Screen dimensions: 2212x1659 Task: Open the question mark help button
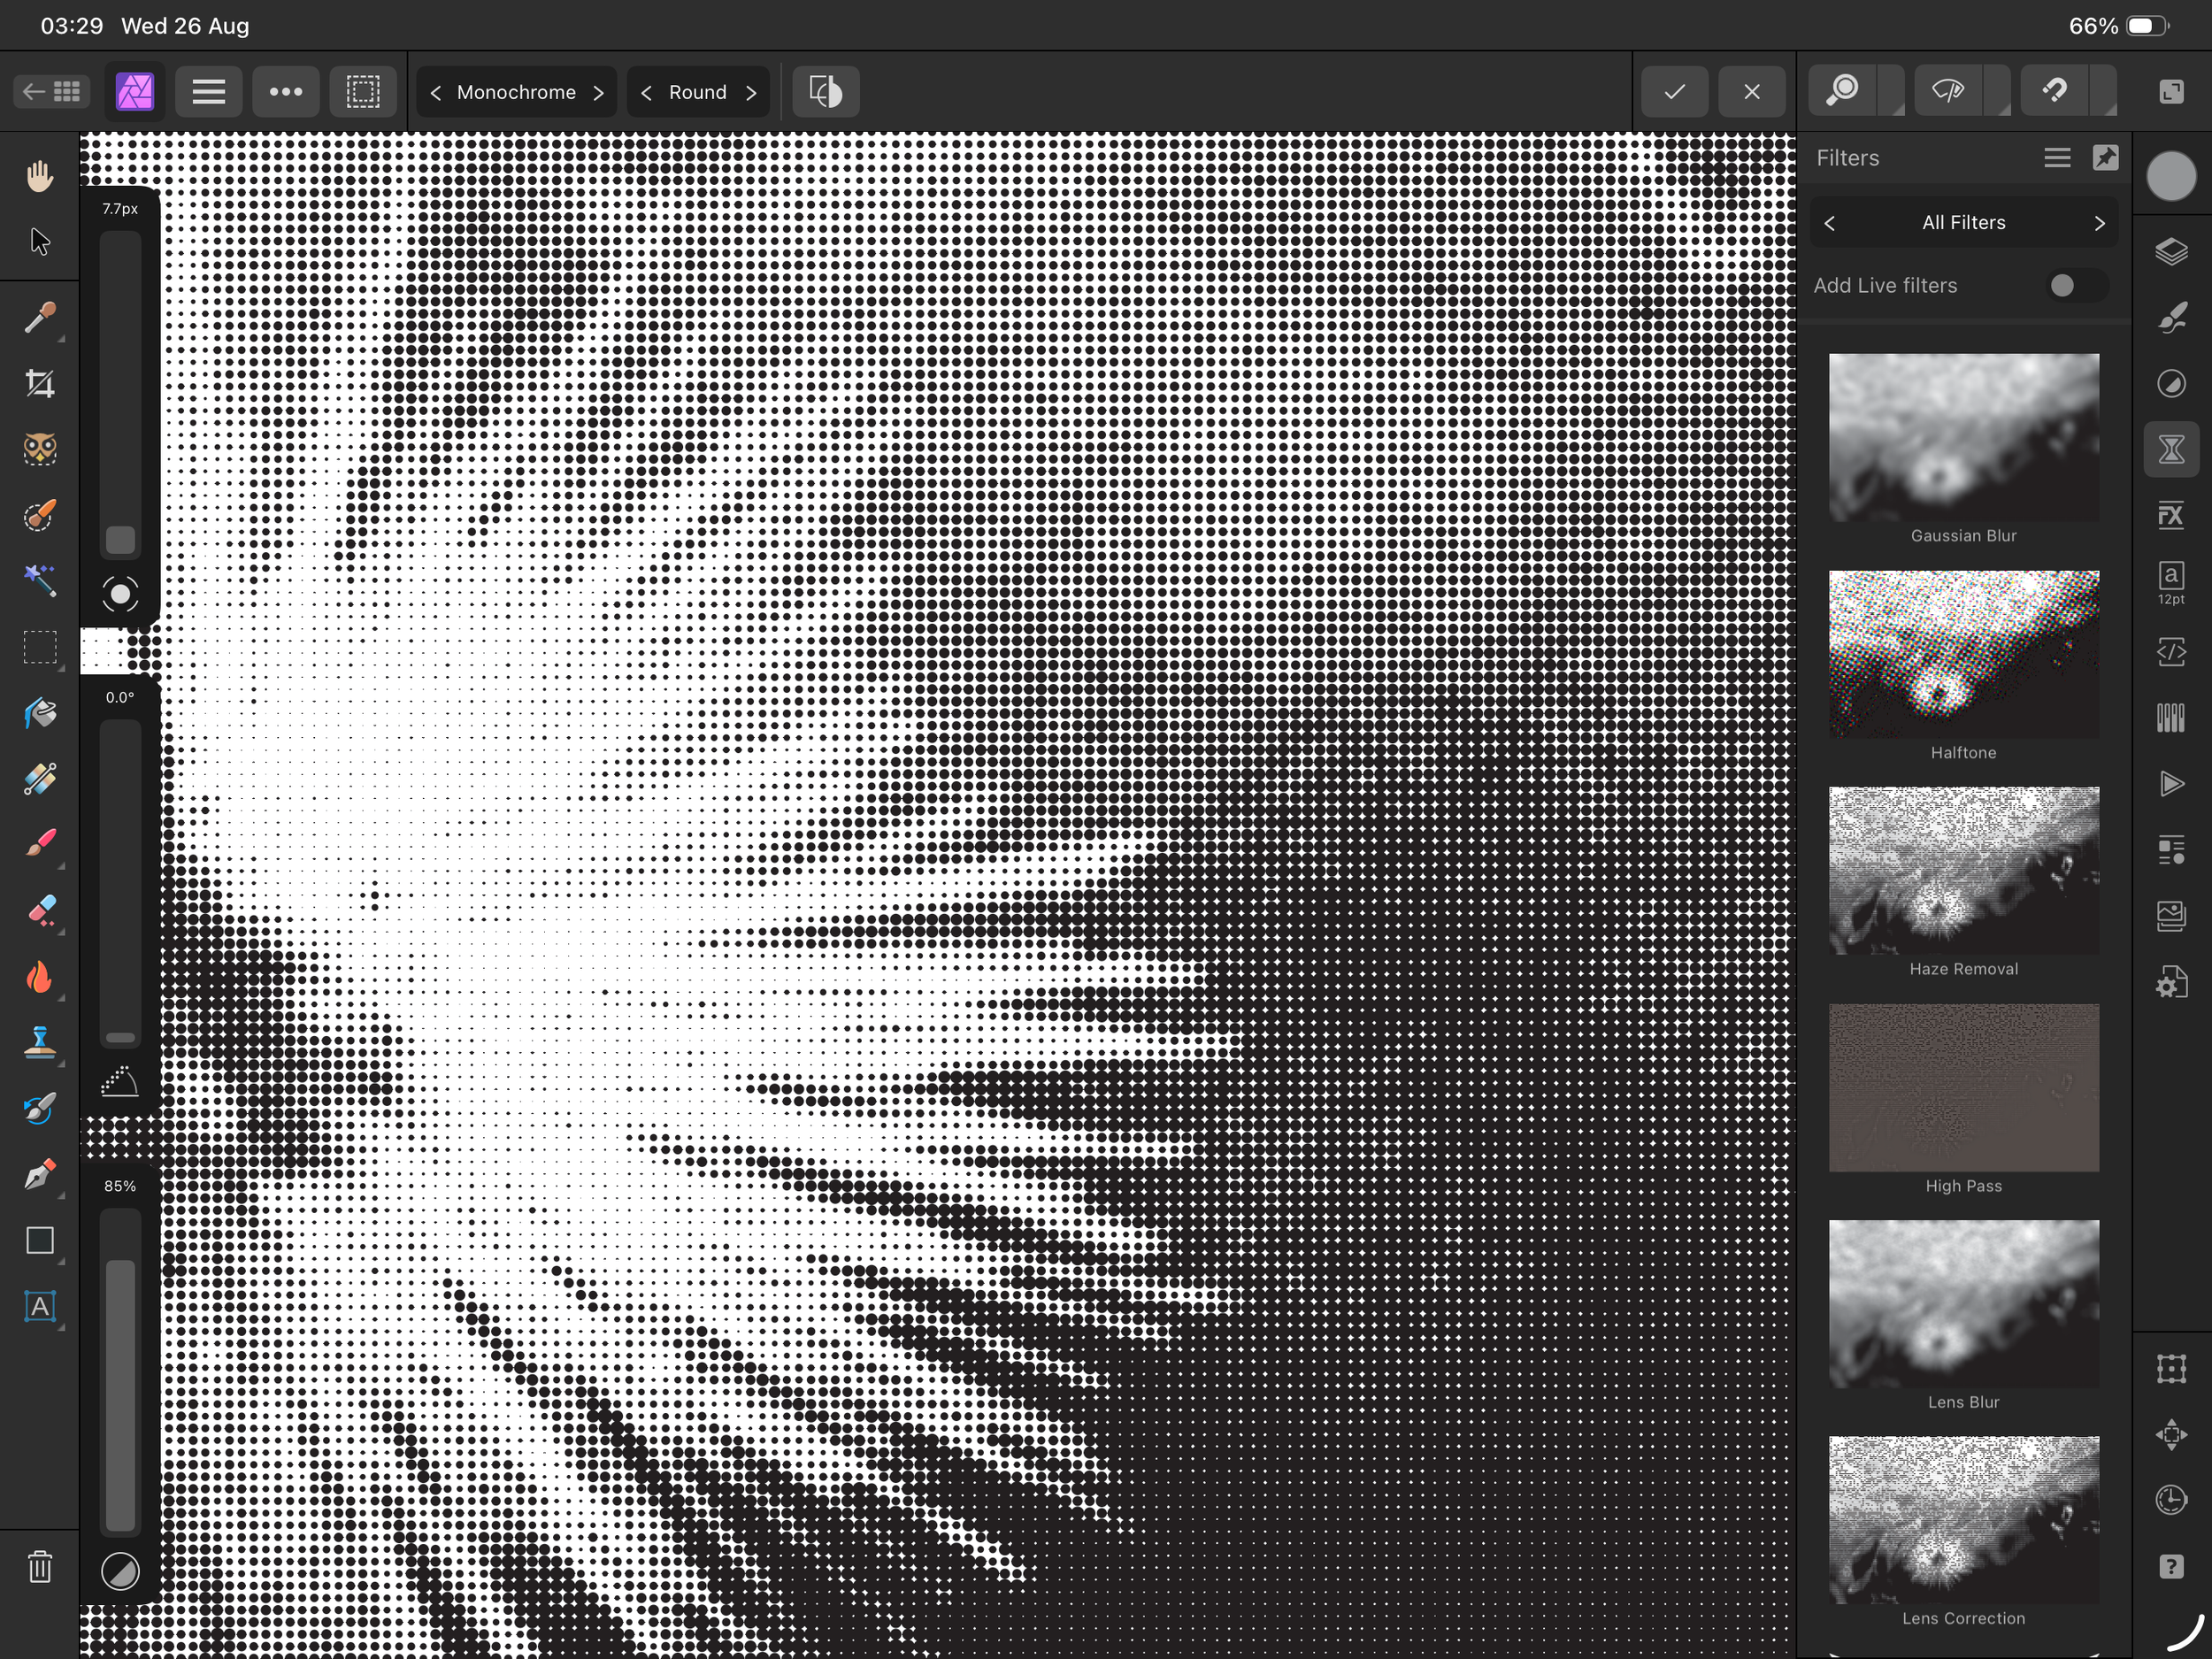(x=2171, y=1567)
